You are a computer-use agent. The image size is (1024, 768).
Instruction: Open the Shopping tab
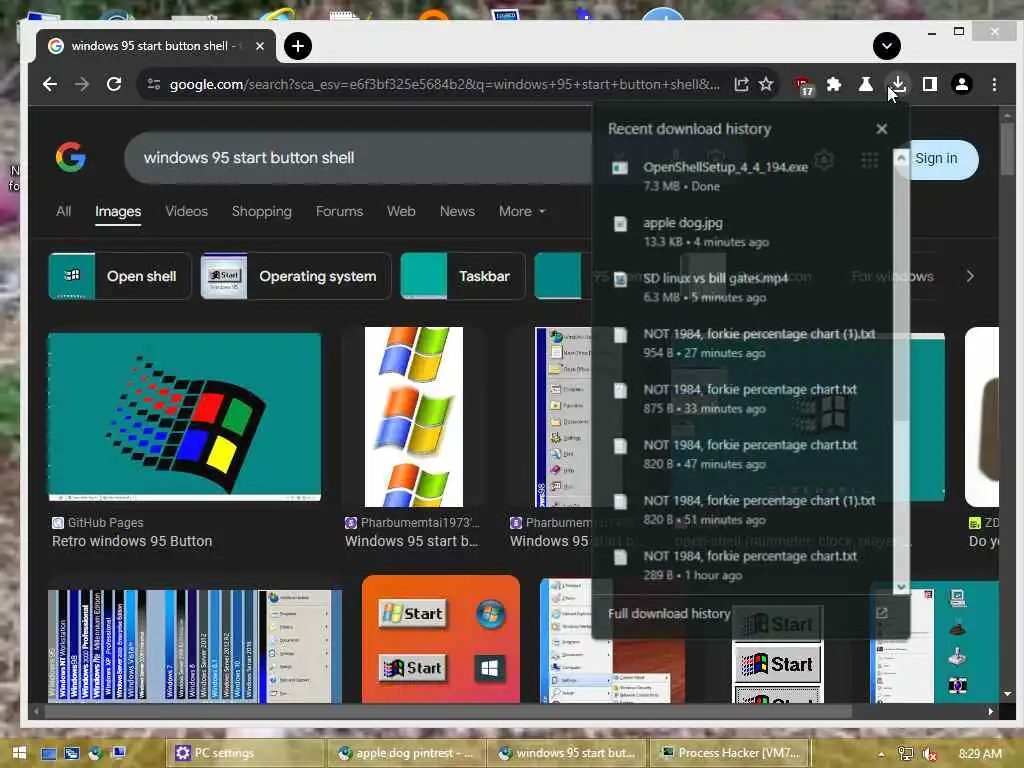(262, 212)
